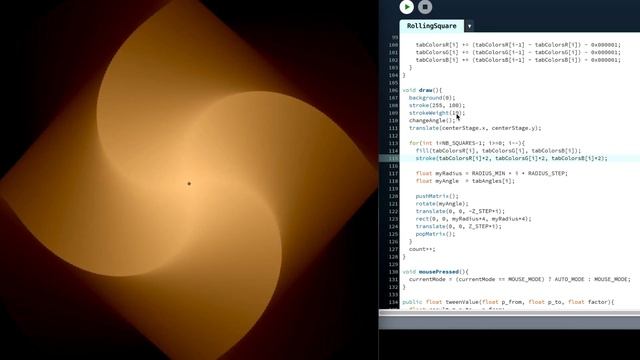This screenshot has width=640, height=360.
Task: Click the tabColorsG[i] += line
Action: pos(518,53)
